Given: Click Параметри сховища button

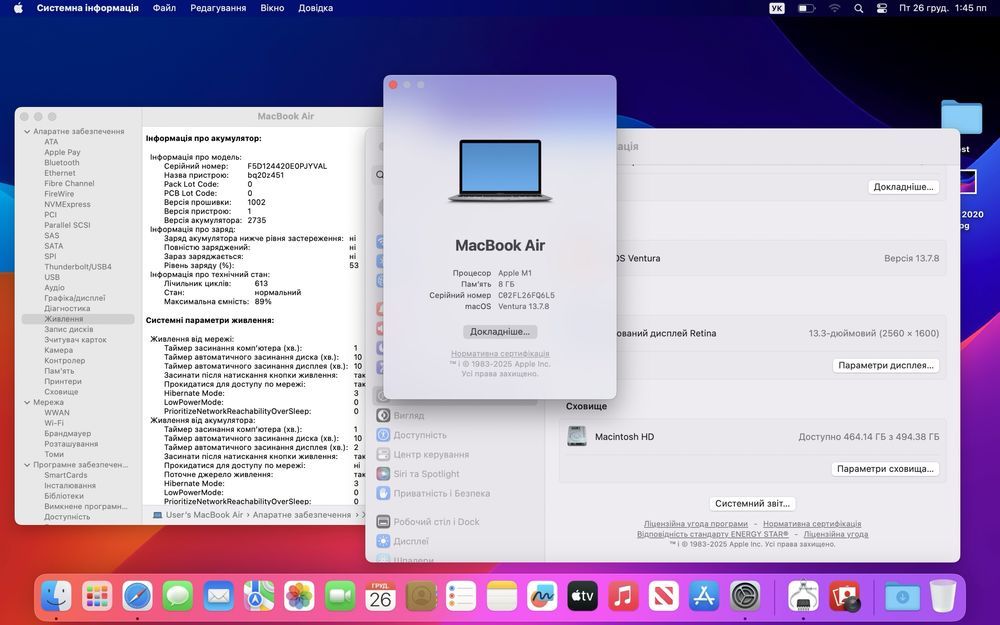Looking at the screenshot, I should point(885,469).
